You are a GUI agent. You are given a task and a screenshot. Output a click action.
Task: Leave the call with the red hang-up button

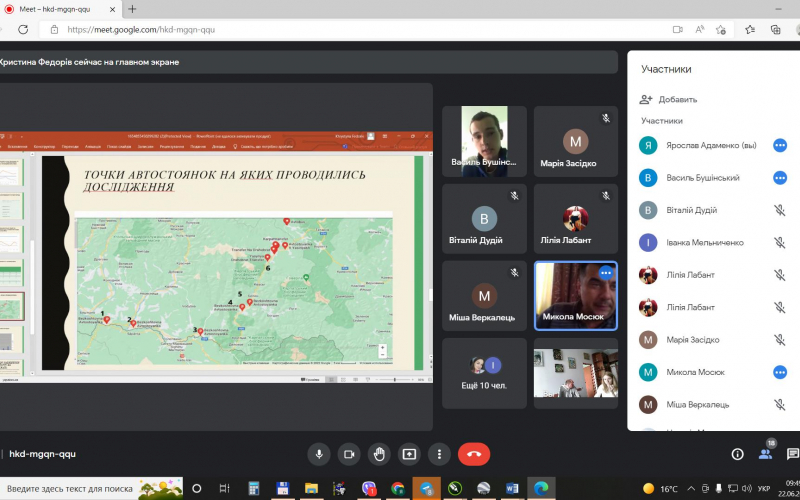point(474,454)
